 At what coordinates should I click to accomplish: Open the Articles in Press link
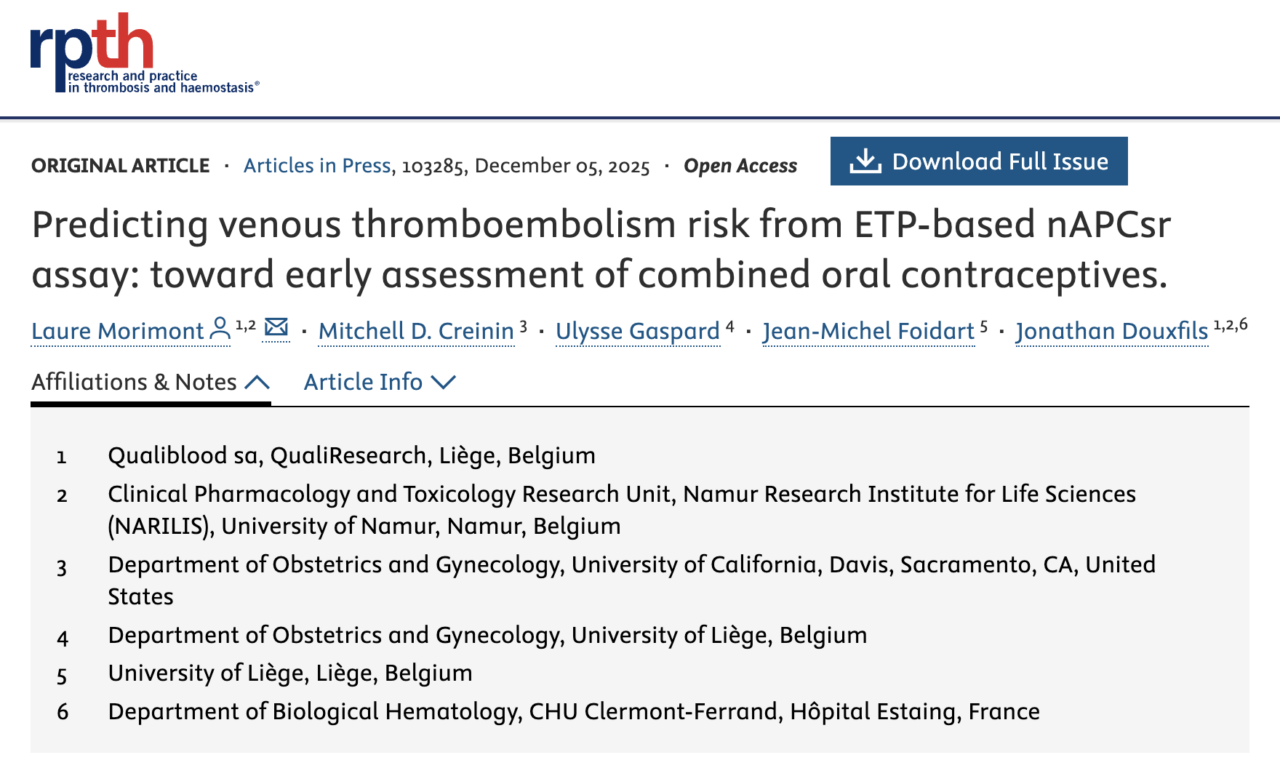point(316,166)
